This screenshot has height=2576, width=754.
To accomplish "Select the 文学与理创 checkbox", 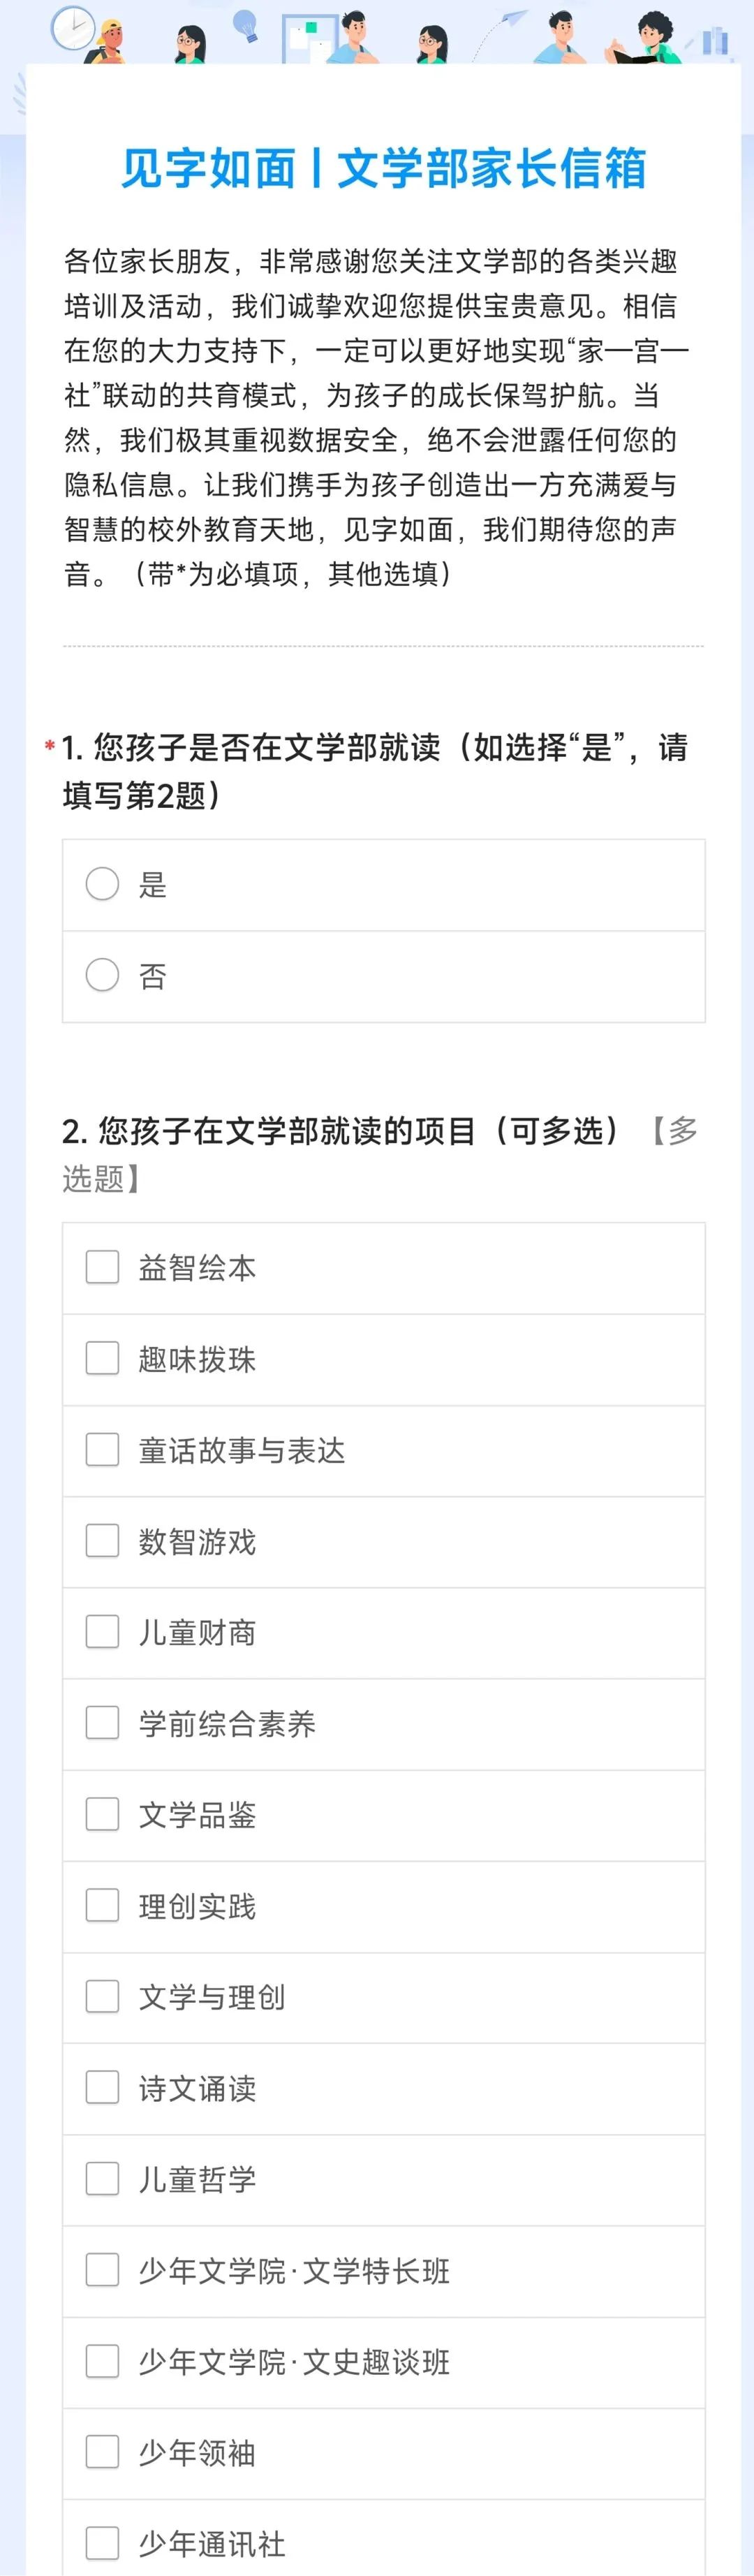I will click(102, 1996).
